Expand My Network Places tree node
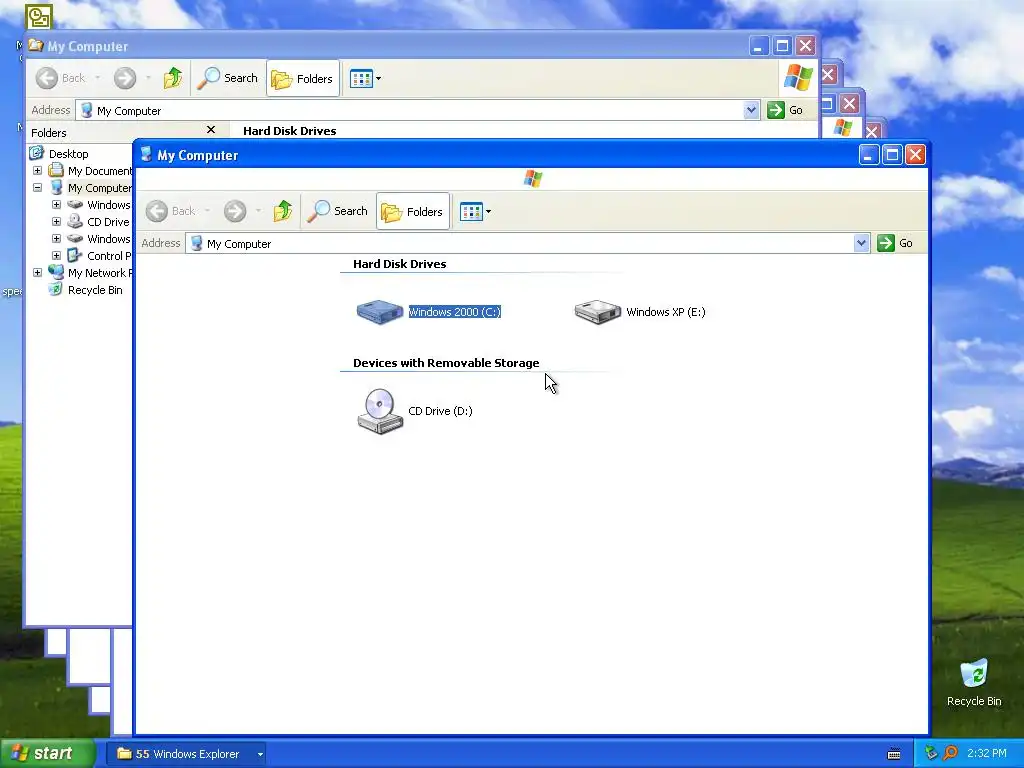This screenshot has height=768, width=1024. [37, 272]
